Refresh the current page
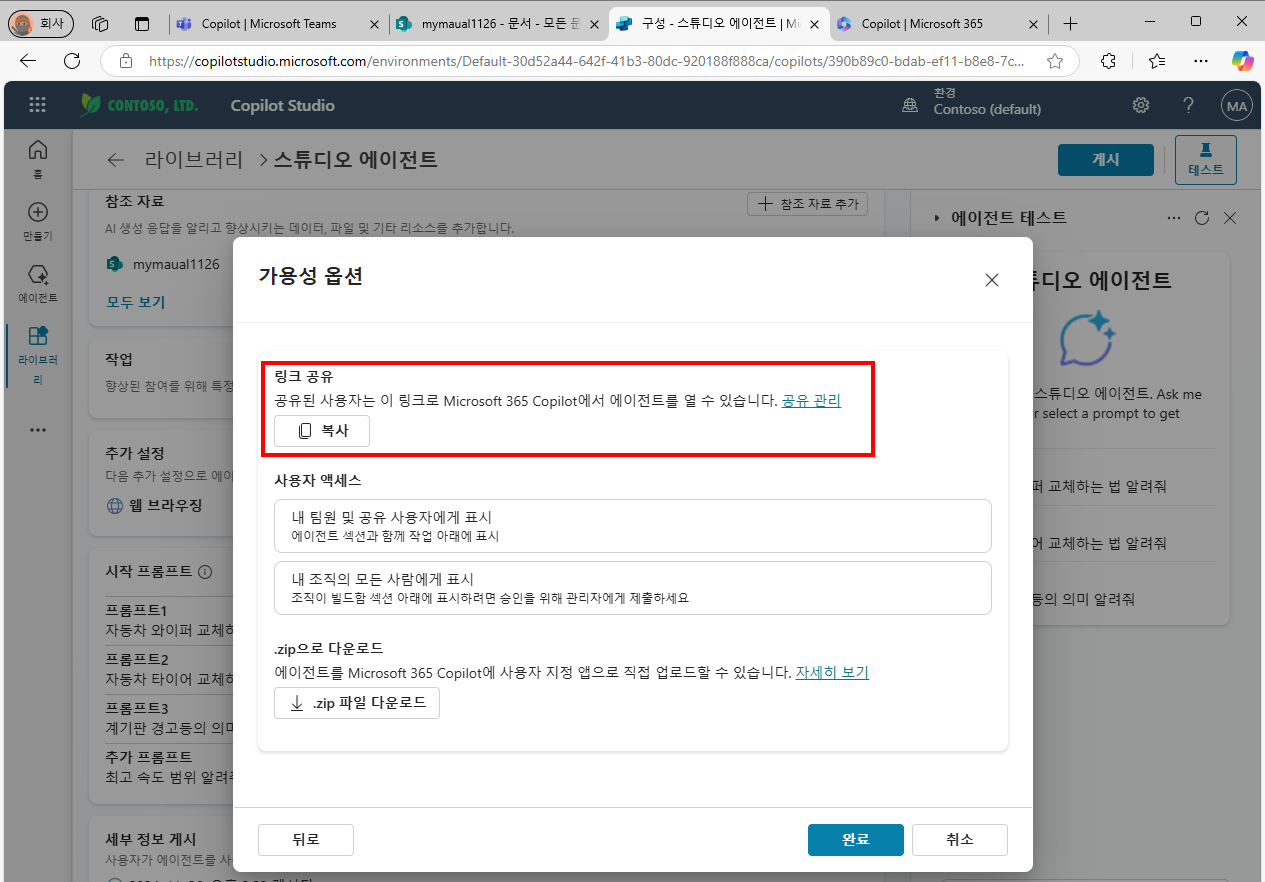The height and width of the screenshot is (882, 1265). click(72, 61)
